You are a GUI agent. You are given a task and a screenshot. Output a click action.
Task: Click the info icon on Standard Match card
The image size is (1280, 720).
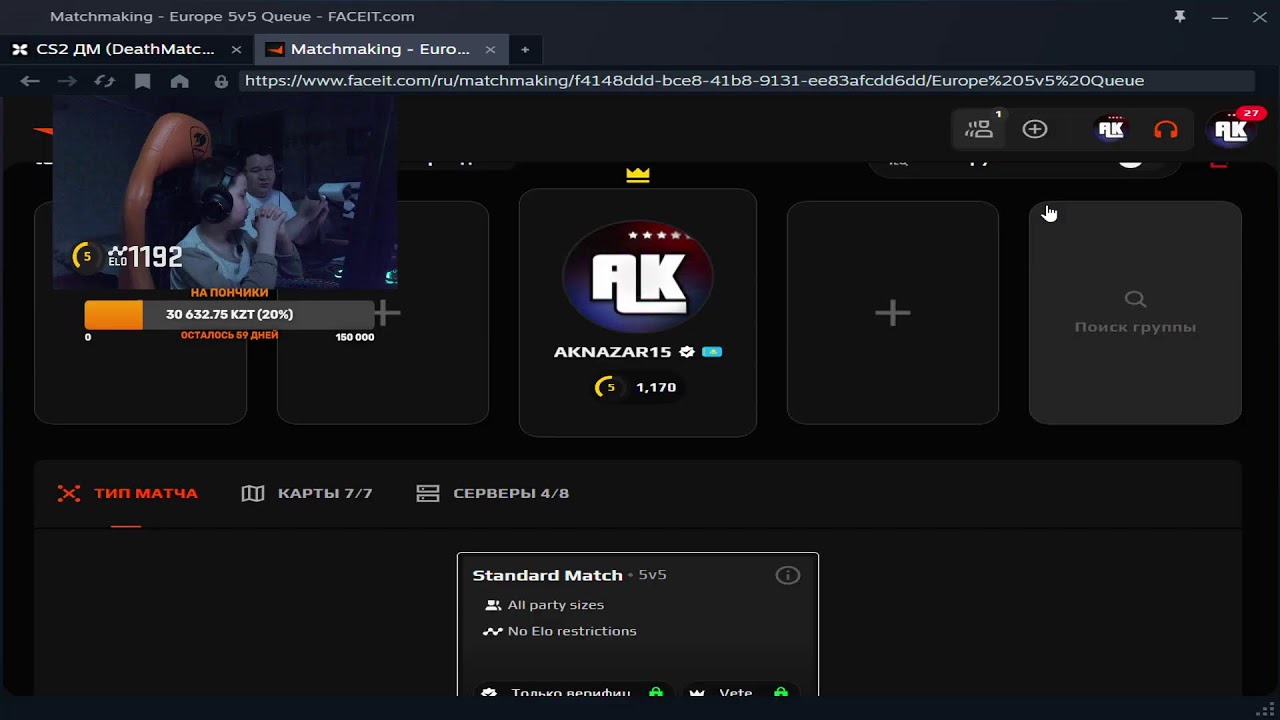[x=788, y=575]
